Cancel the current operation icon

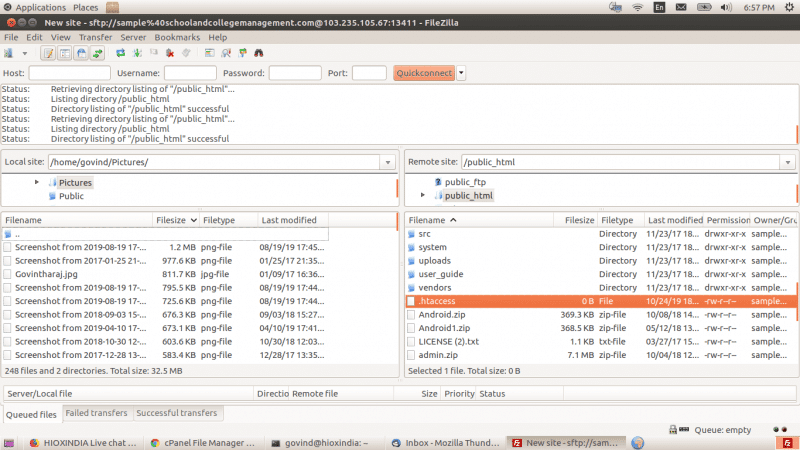154,53
